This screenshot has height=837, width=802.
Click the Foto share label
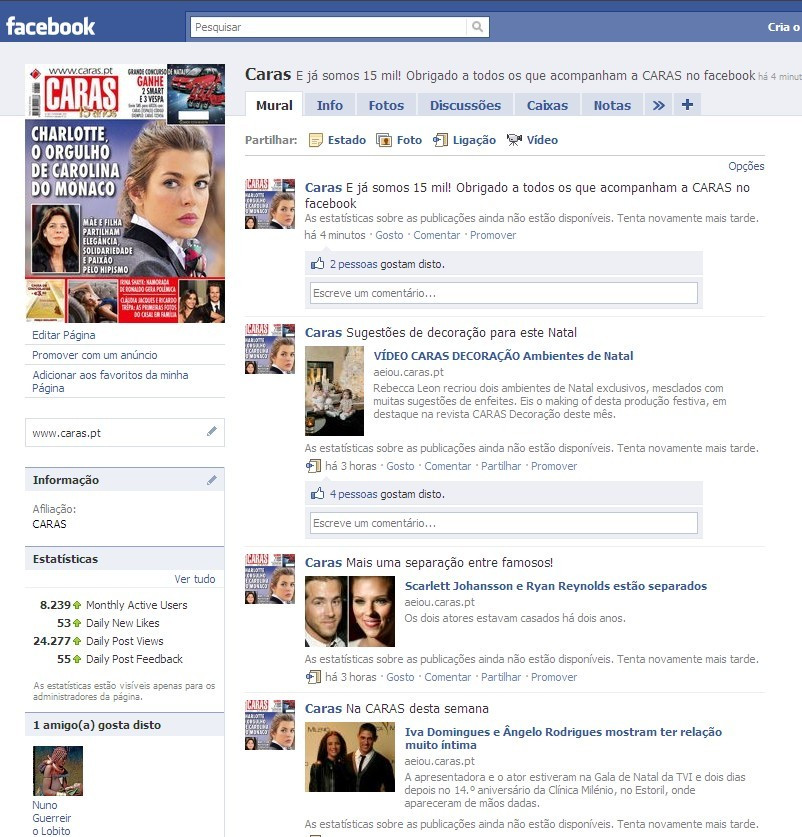(409, 140)
